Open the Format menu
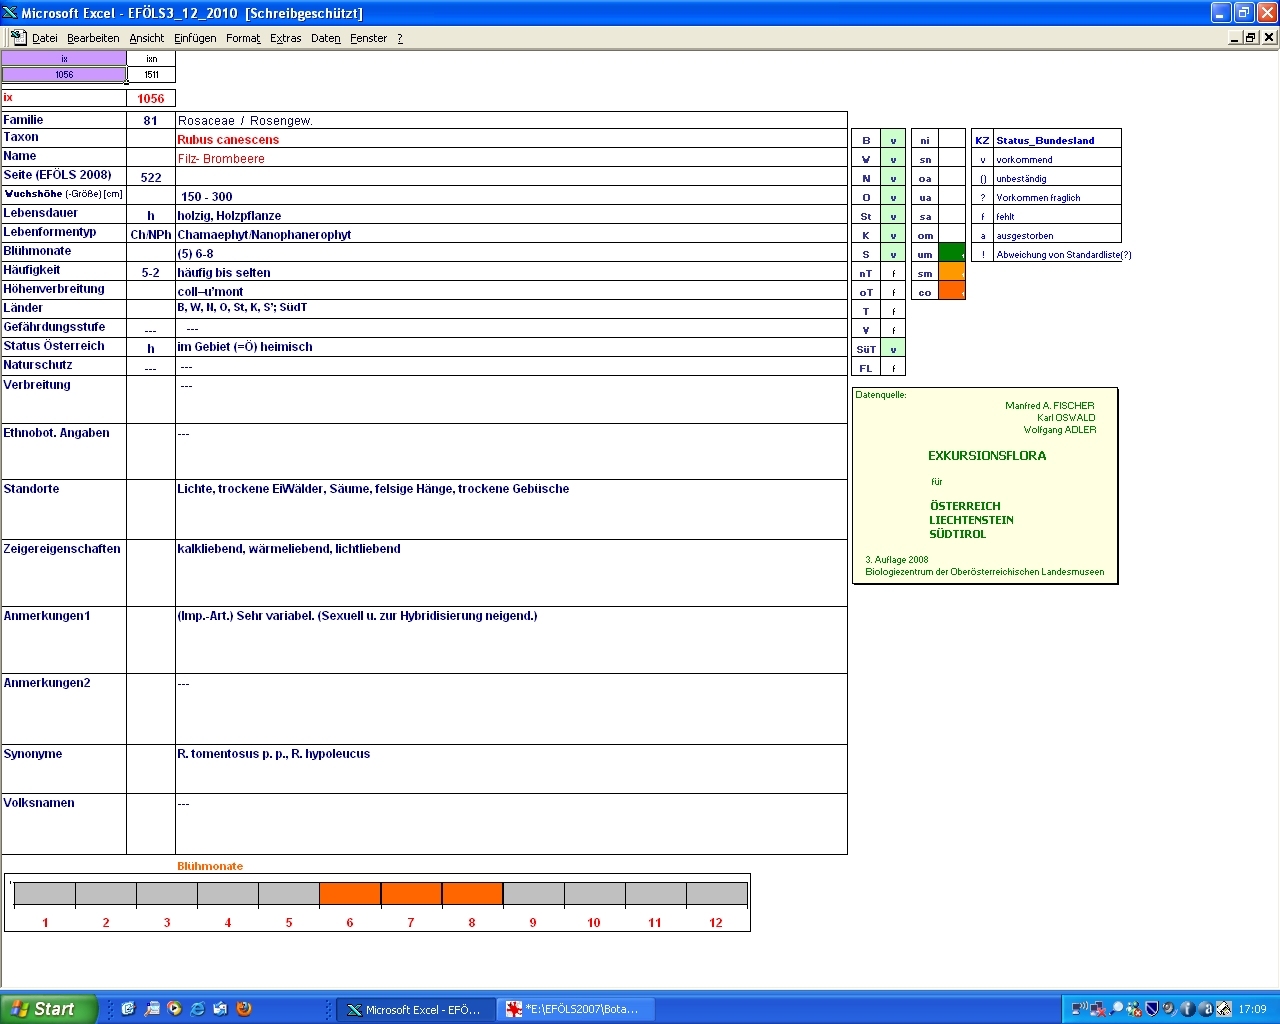Viewport: 1280px width, 1024px height. pos(243,38)
